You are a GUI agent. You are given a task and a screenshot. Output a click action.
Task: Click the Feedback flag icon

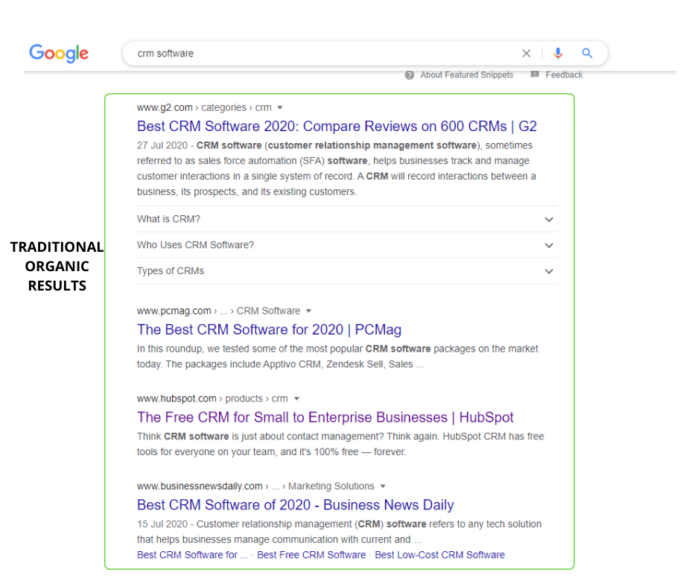click(x=535, y=75)
